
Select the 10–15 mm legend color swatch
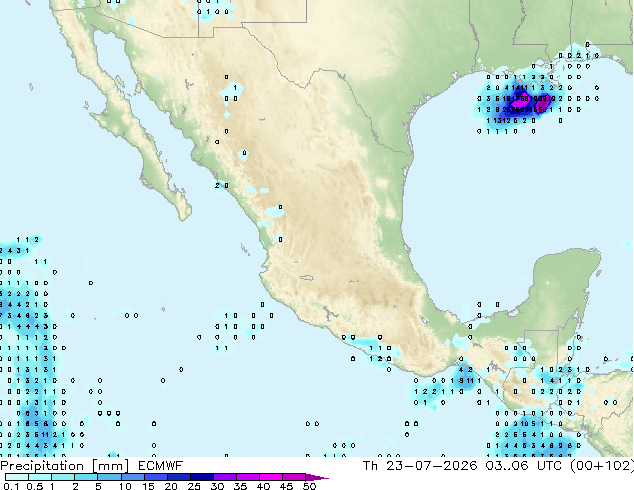pyautogui.click(x=132, y=477)
